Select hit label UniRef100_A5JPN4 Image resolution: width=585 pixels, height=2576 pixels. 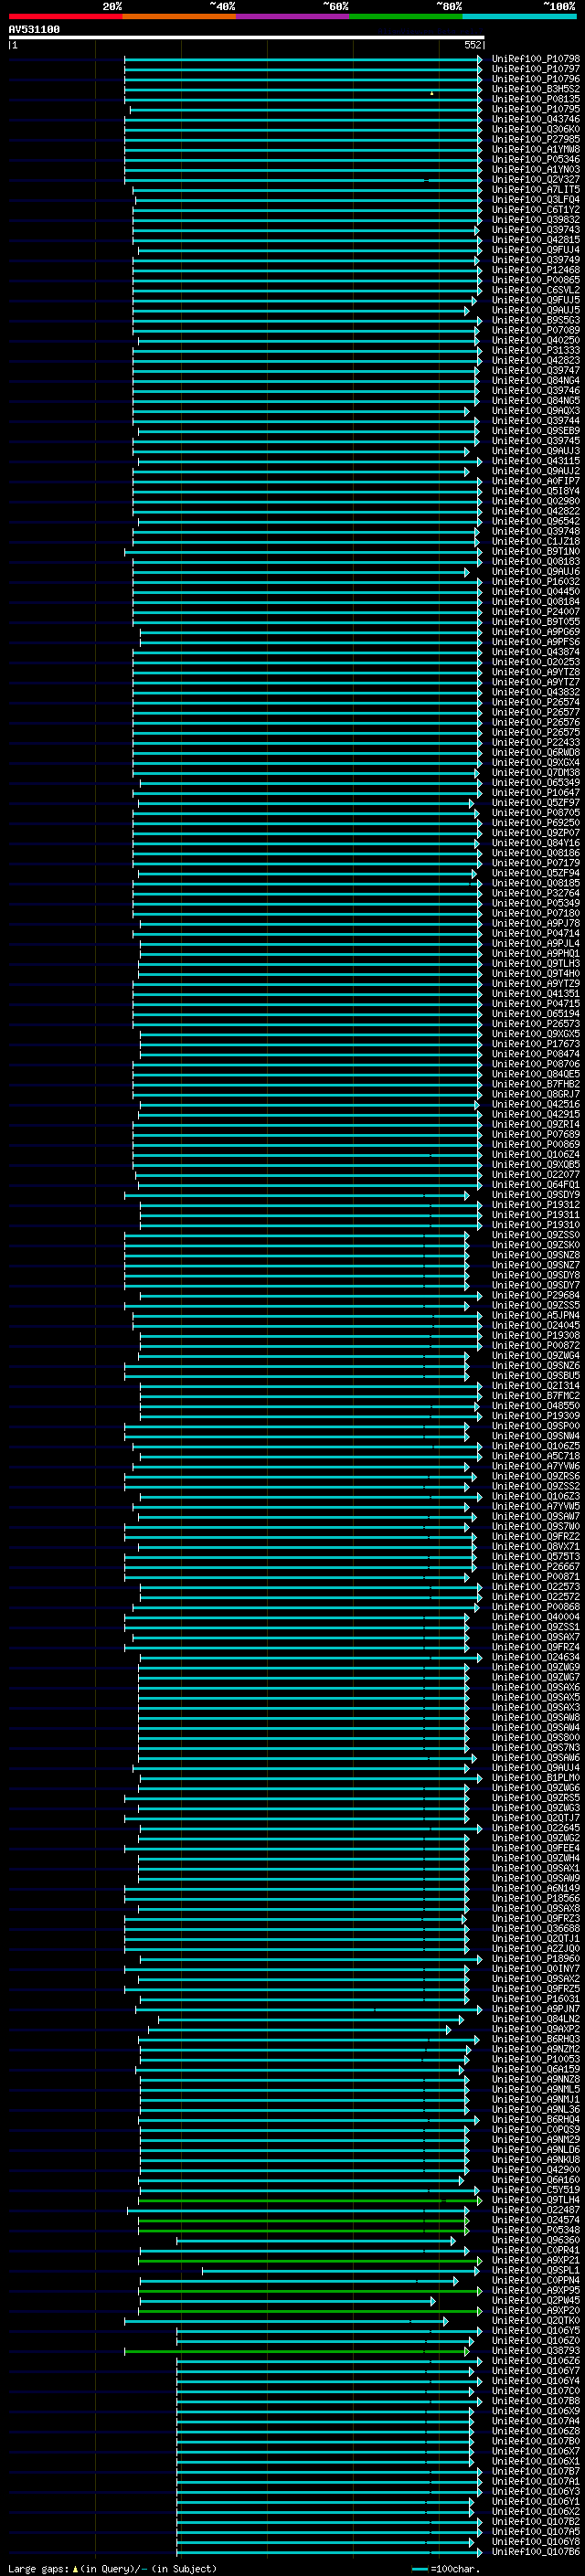(536, 1315)
